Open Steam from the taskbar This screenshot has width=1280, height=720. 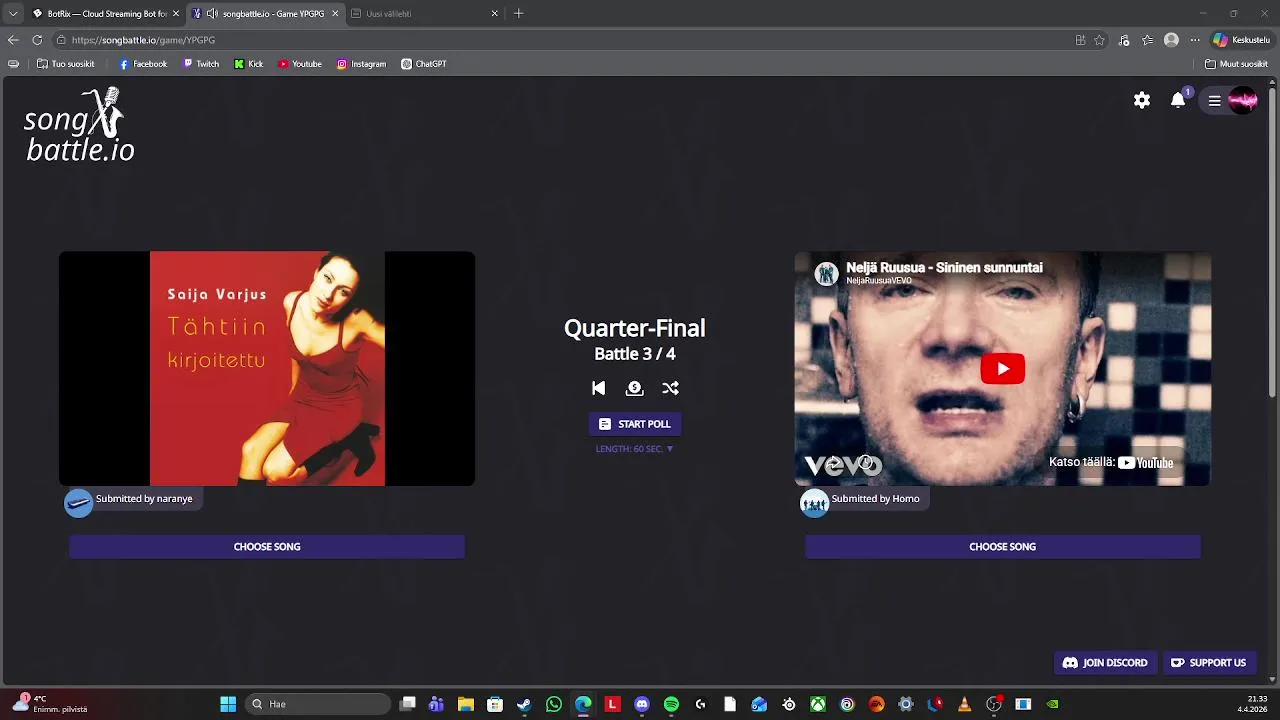[x=524, y=704]
